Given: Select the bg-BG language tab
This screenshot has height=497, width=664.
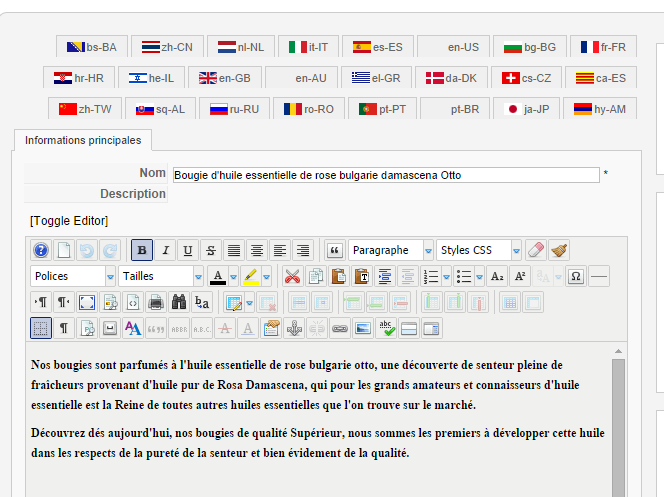Looking at the screenshot, I should tap(530, 47).
